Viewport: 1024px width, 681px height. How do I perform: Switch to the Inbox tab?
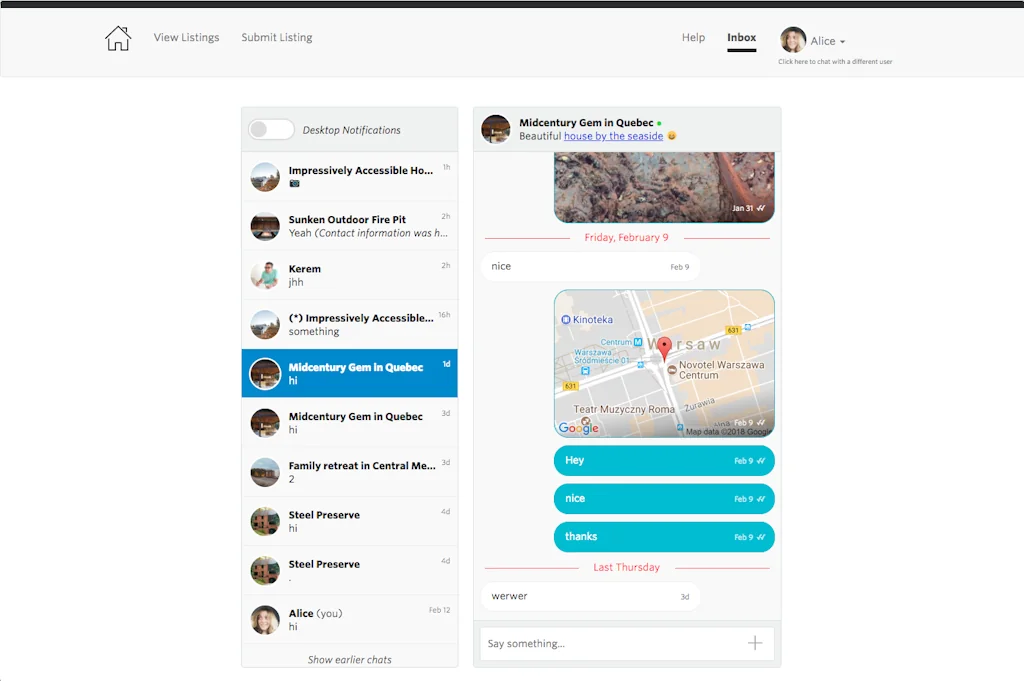pyautogui.click(x=741, y=37)
